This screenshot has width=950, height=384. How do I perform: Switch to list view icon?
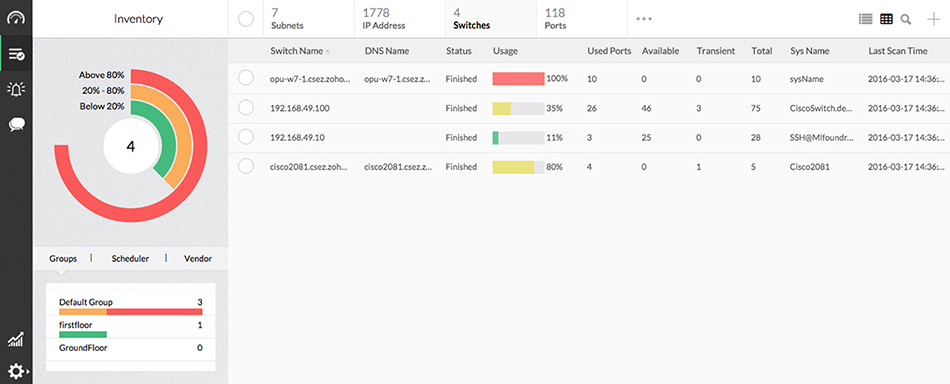pos(866,19)
